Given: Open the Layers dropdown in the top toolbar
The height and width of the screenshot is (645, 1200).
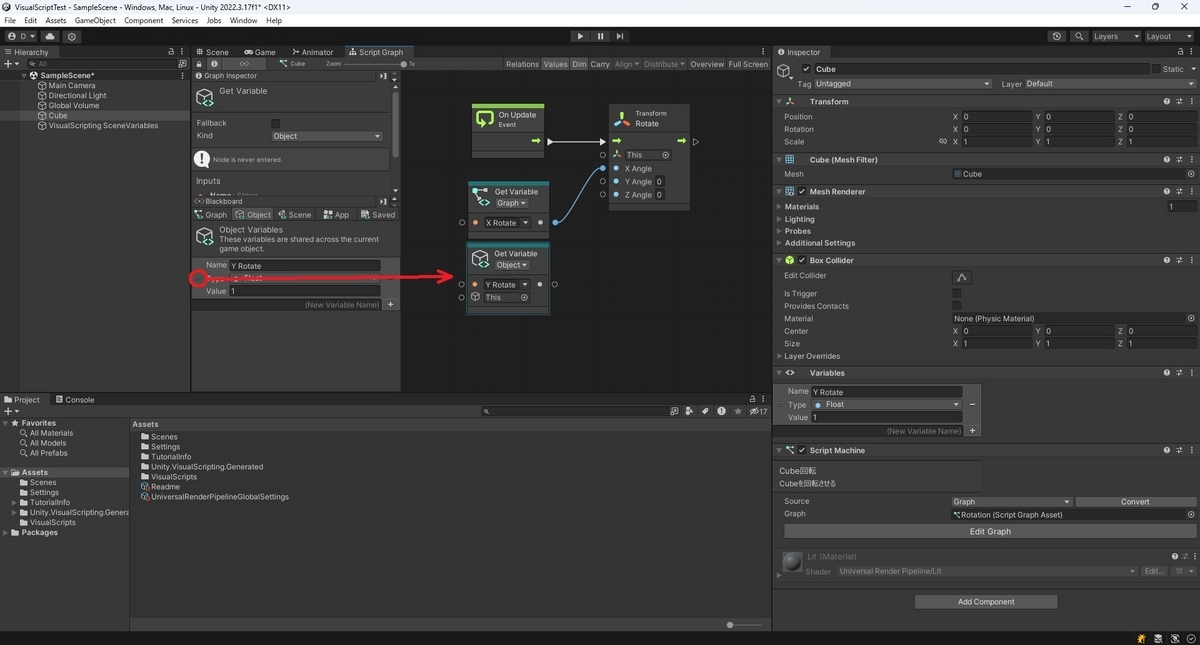Looking at the screenshot, I should pos(1116,36).
